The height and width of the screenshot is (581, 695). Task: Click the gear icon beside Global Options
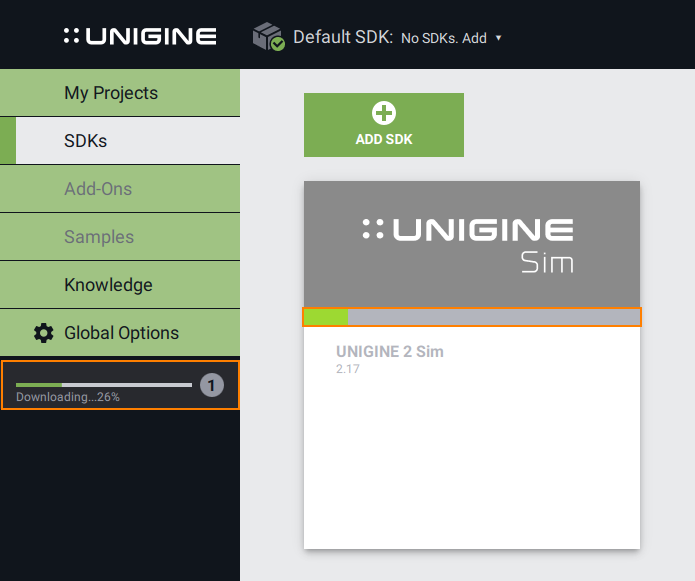tap(43, 333)
